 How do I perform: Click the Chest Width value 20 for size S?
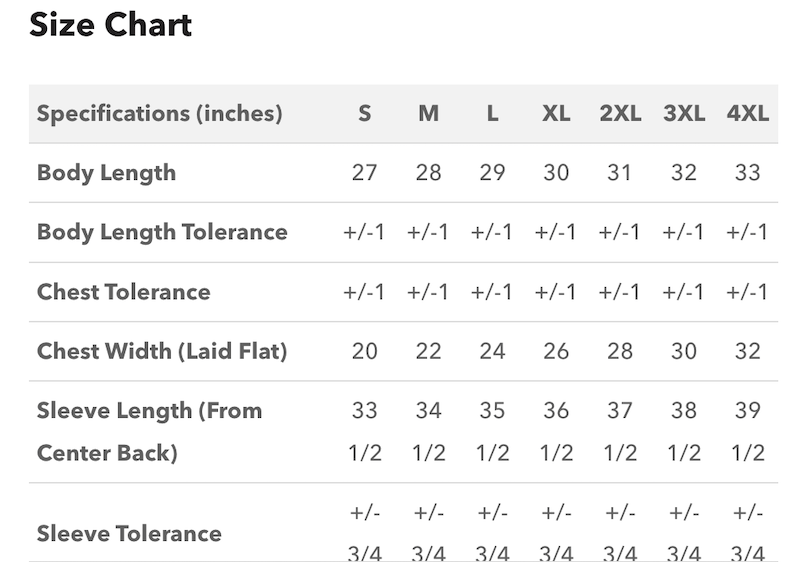coord(364,351)
